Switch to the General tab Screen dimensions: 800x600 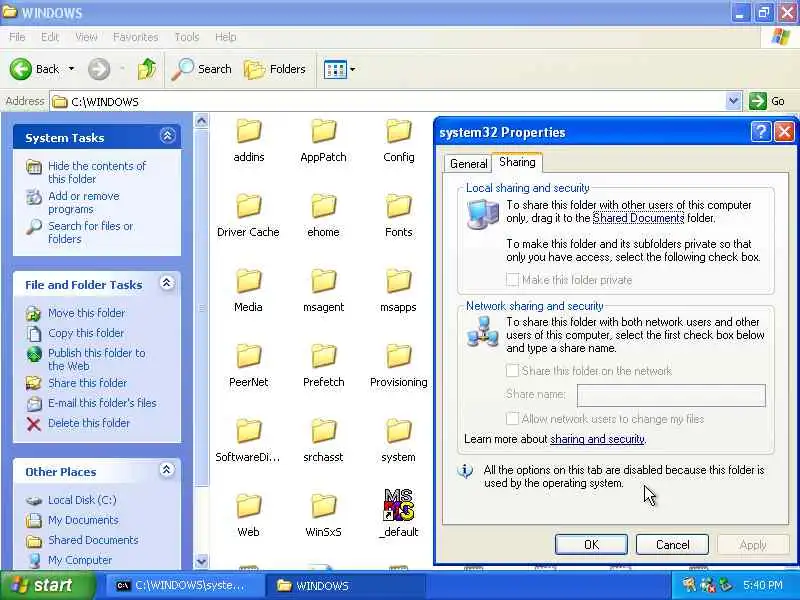468,163
